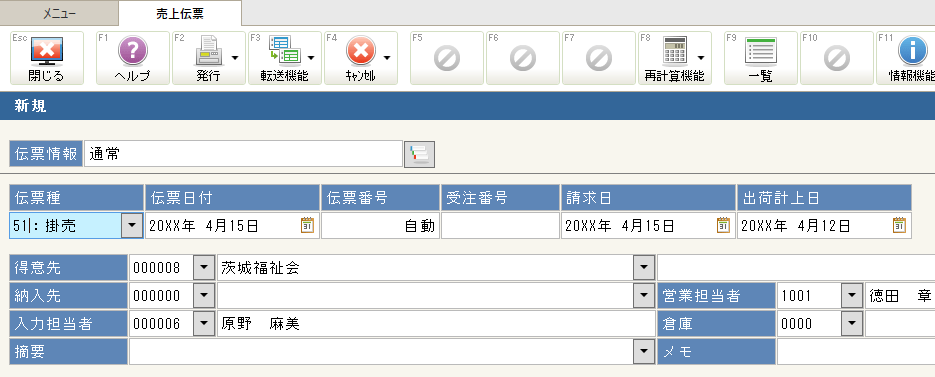Screen dimensions: 935x377
Task: Click the 一覧 list icon
Action: [760, 51]
